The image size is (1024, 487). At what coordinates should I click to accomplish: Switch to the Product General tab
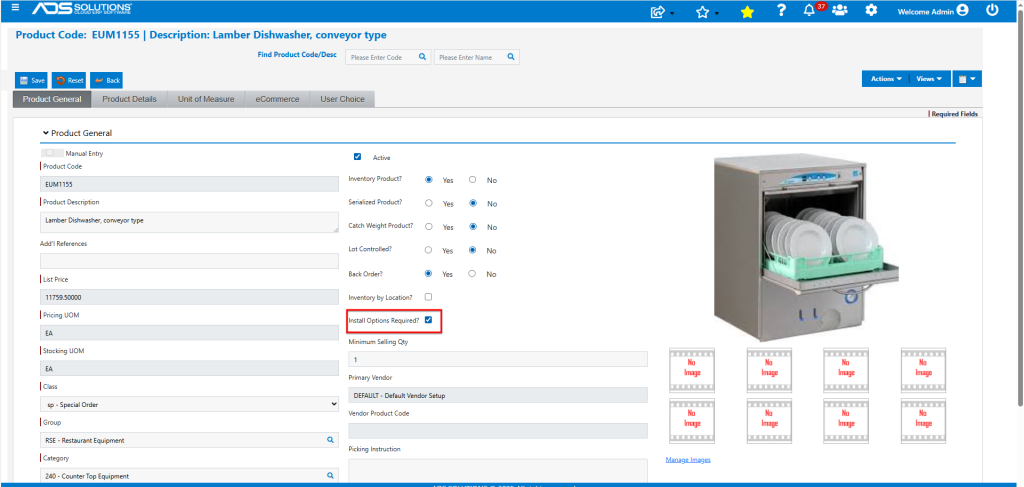[x=52, y=99]
